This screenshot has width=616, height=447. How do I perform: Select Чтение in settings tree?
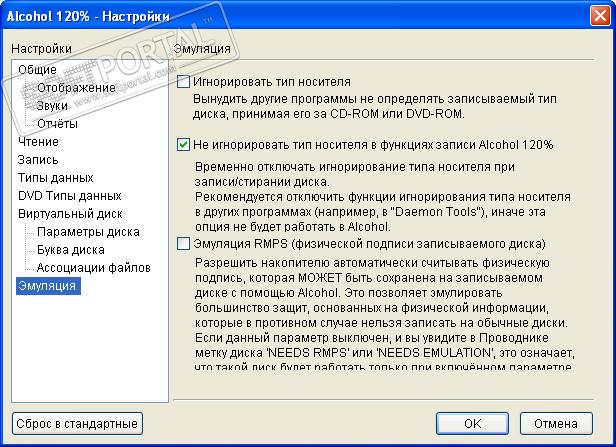pos(38,141)
